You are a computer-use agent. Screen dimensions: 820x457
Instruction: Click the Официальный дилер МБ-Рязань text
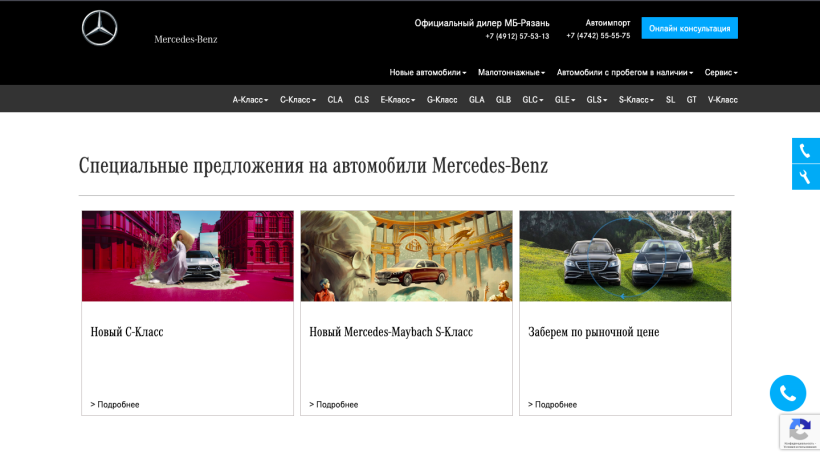point(482,23)
